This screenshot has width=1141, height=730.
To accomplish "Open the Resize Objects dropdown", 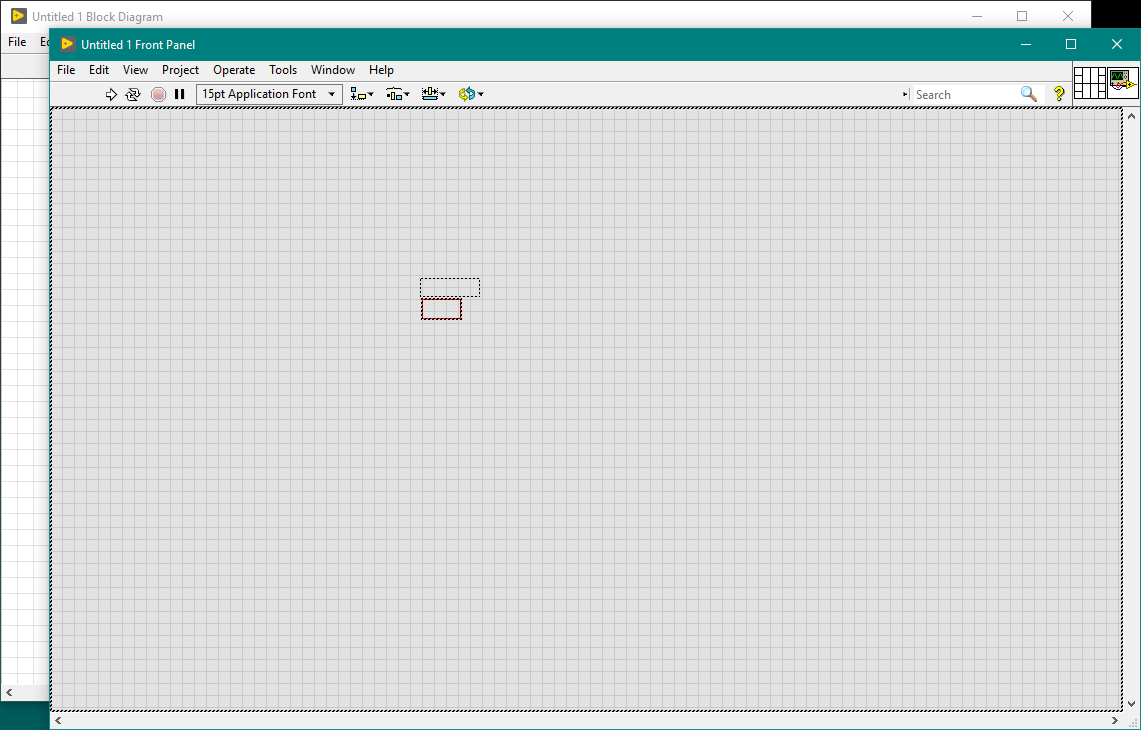I will 433,94.
